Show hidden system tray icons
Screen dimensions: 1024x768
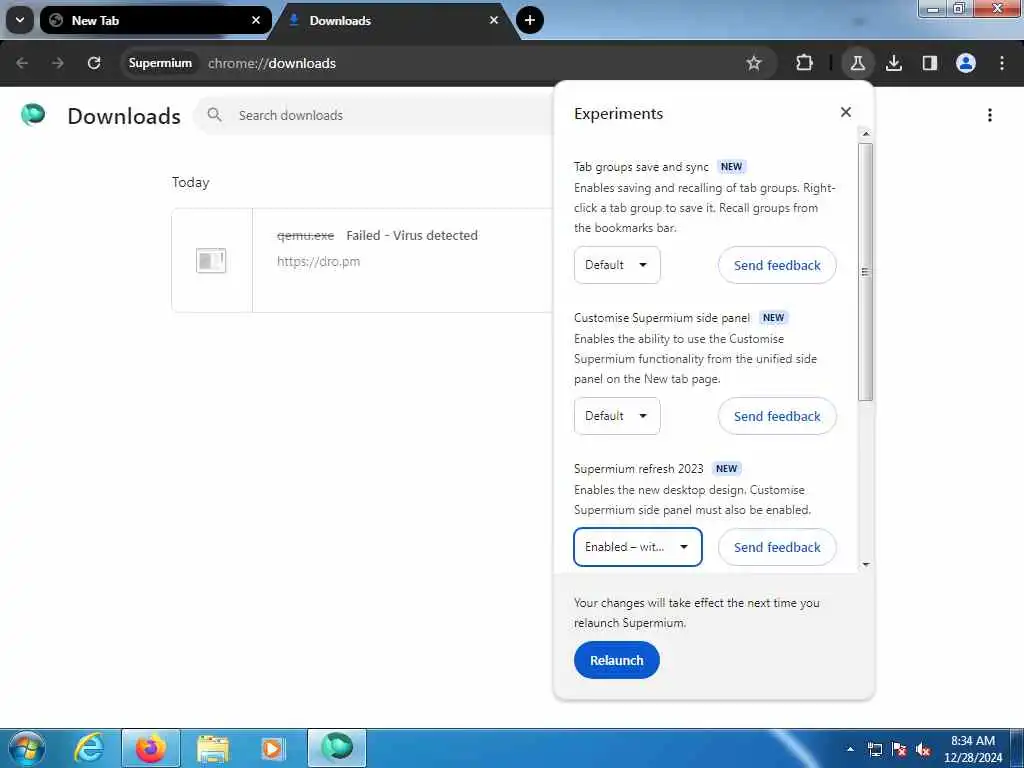[850, 749]
